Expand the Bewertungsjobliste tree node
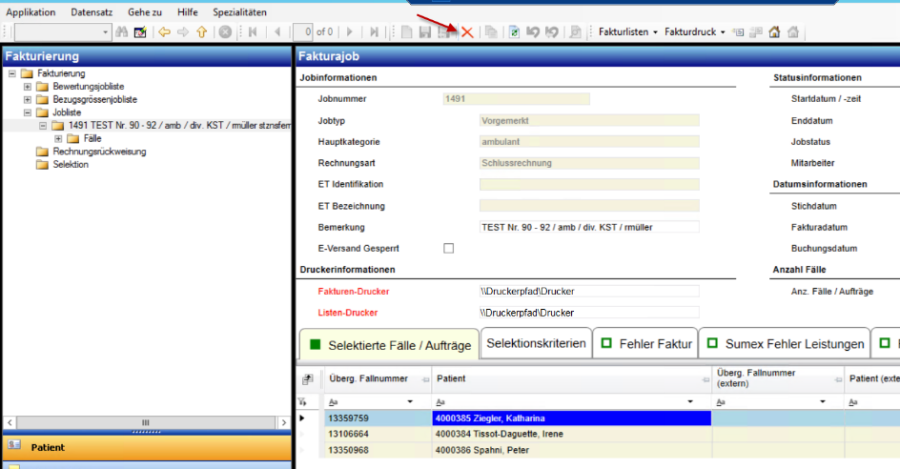 pos(28,87)
